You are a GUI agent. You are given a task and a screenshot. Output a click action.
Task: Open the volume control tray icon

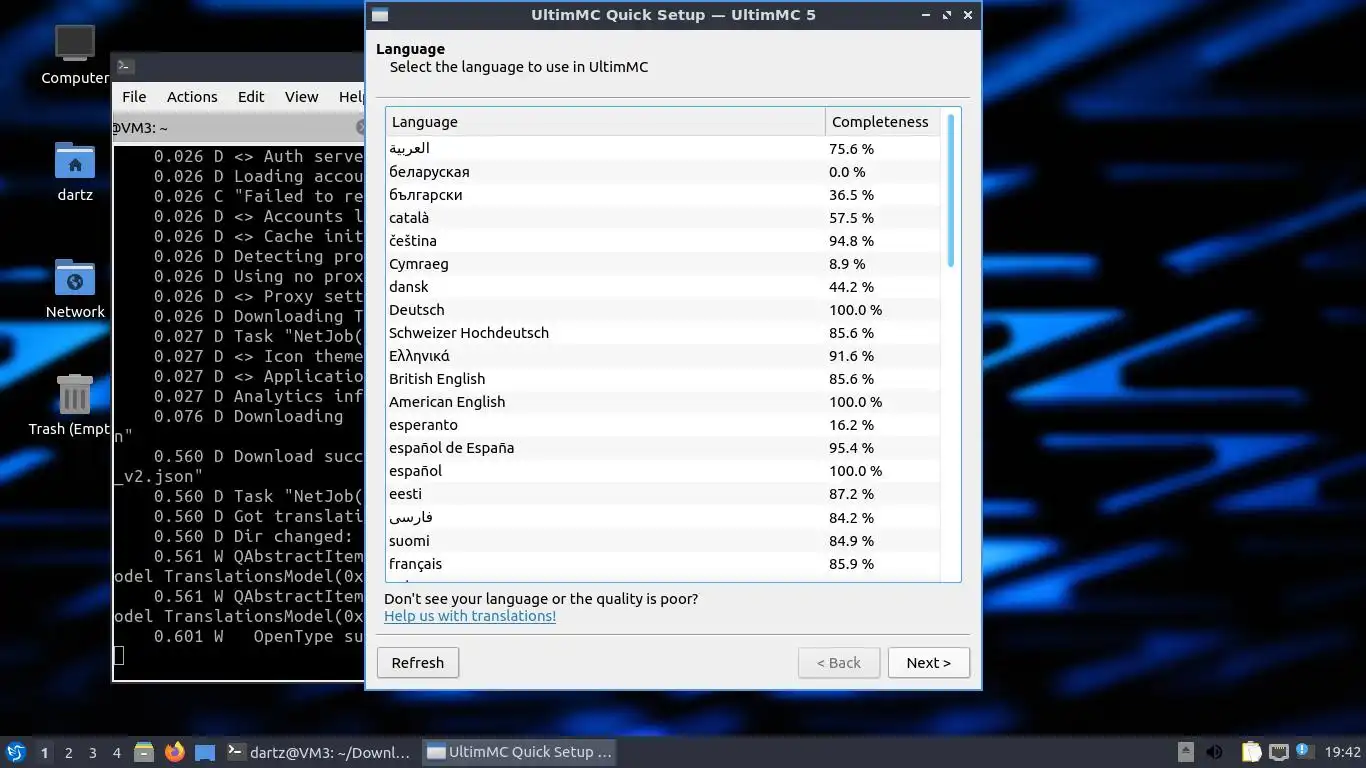point(1214,752)
